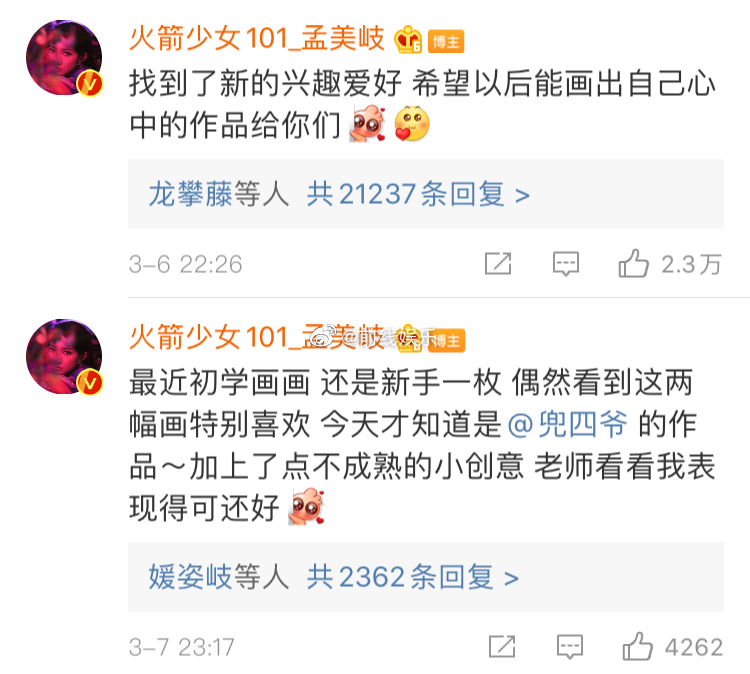Viewport: 750px width, 674px height.
Task: Open the @兜四爷 mention link
Action: 567,424
